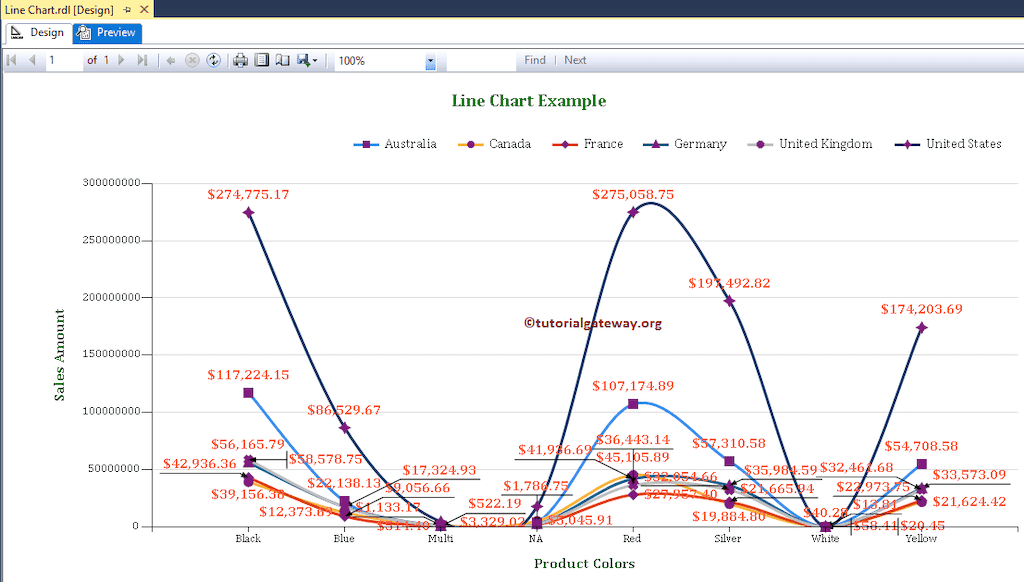
Task: Open the export format dropdown
Action: [x=317, y=60]
